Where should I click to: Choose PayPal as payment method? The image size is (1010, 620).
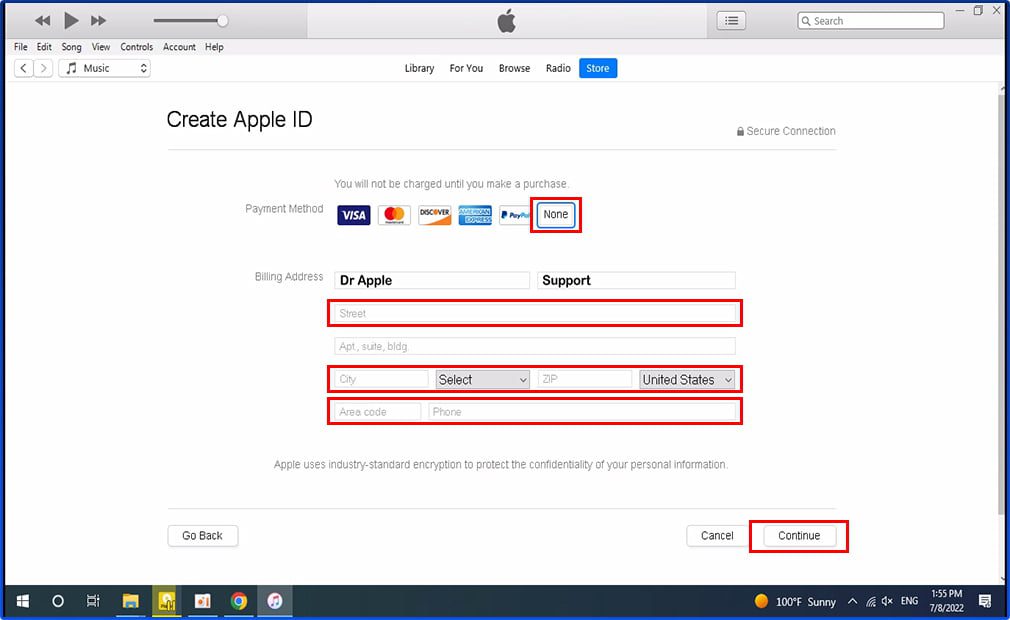515,215
